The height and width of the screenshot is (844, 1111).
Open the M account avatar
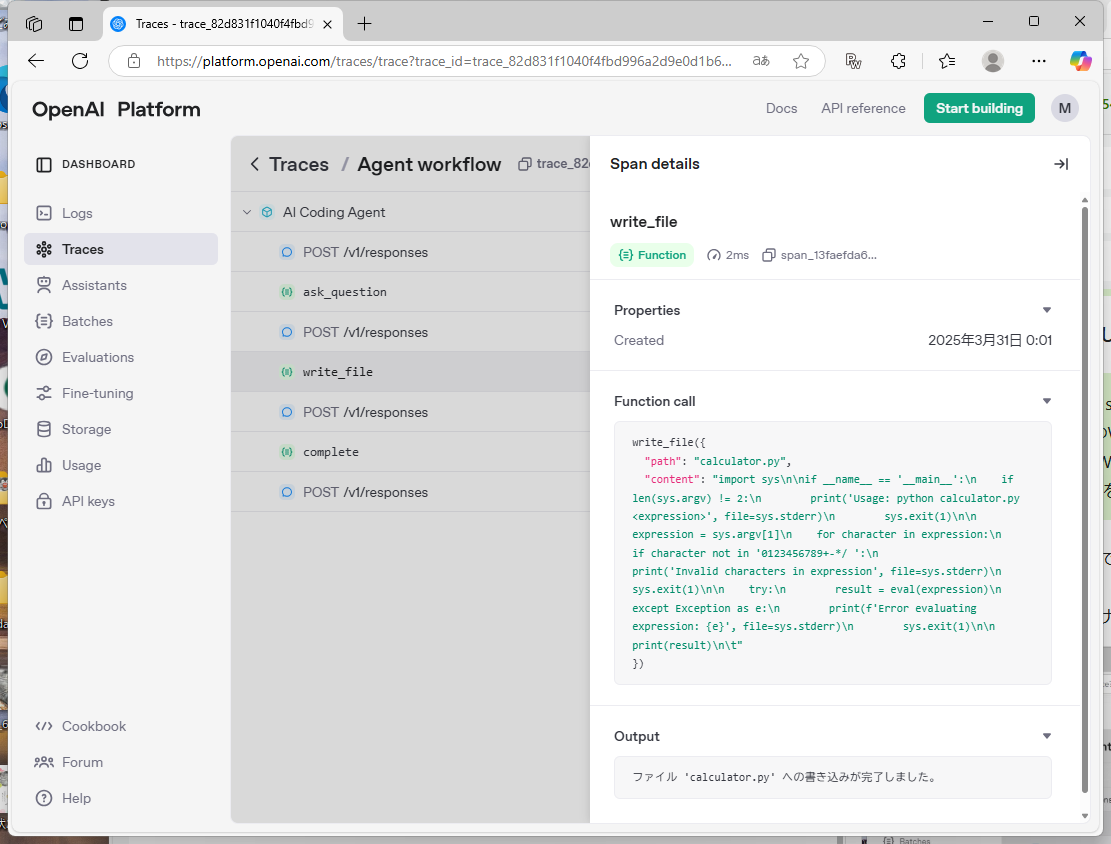[x=1064, y=108]
